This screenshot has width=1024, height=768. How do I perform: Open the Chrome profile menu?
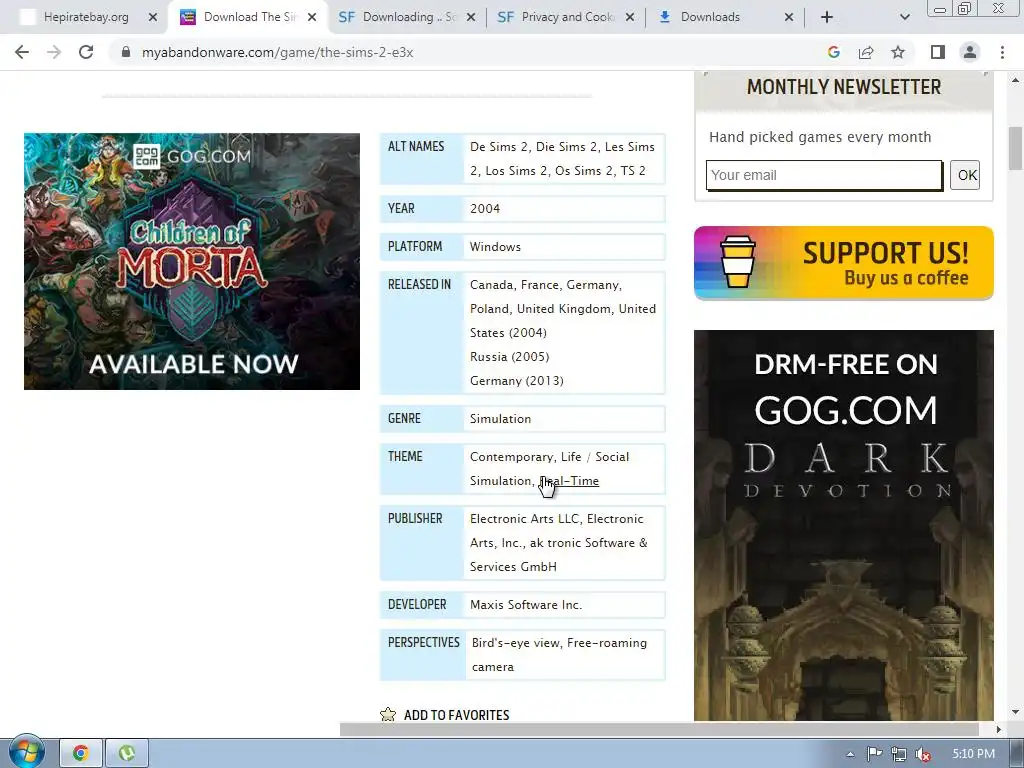[x=970, y=52]
